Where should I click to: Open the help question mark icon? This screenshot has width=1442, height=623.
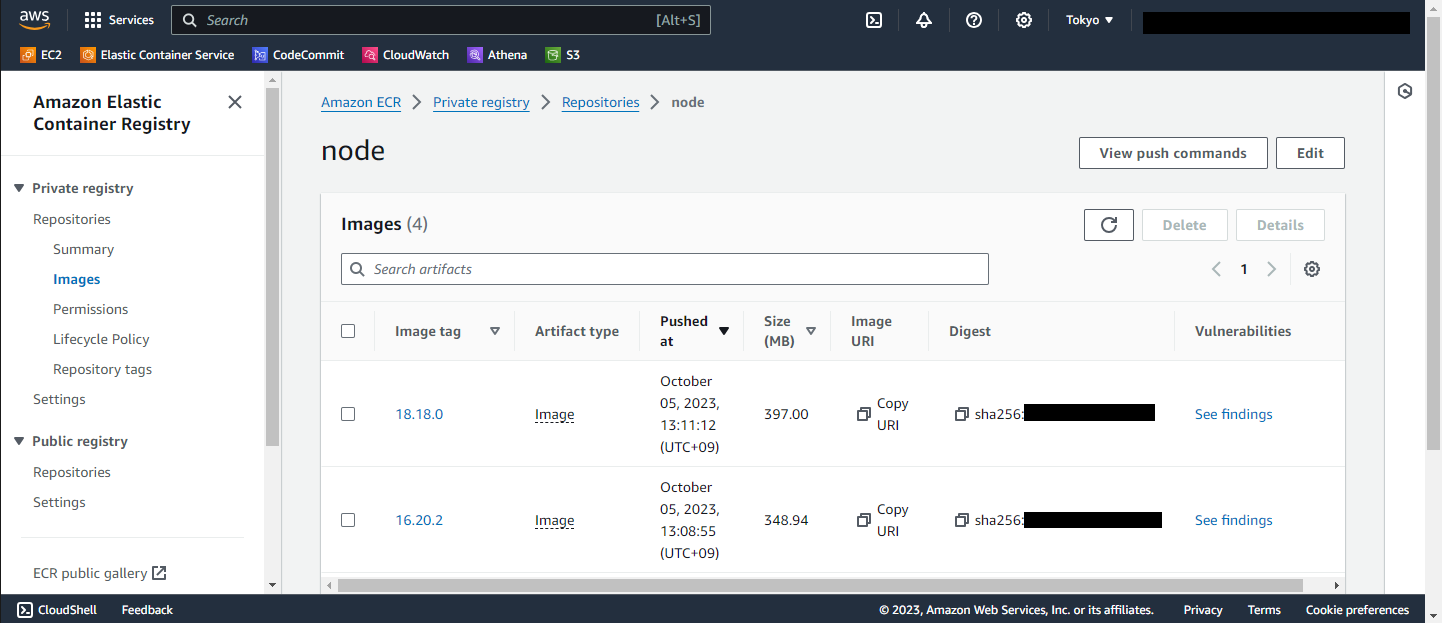[x=974, y=20]
